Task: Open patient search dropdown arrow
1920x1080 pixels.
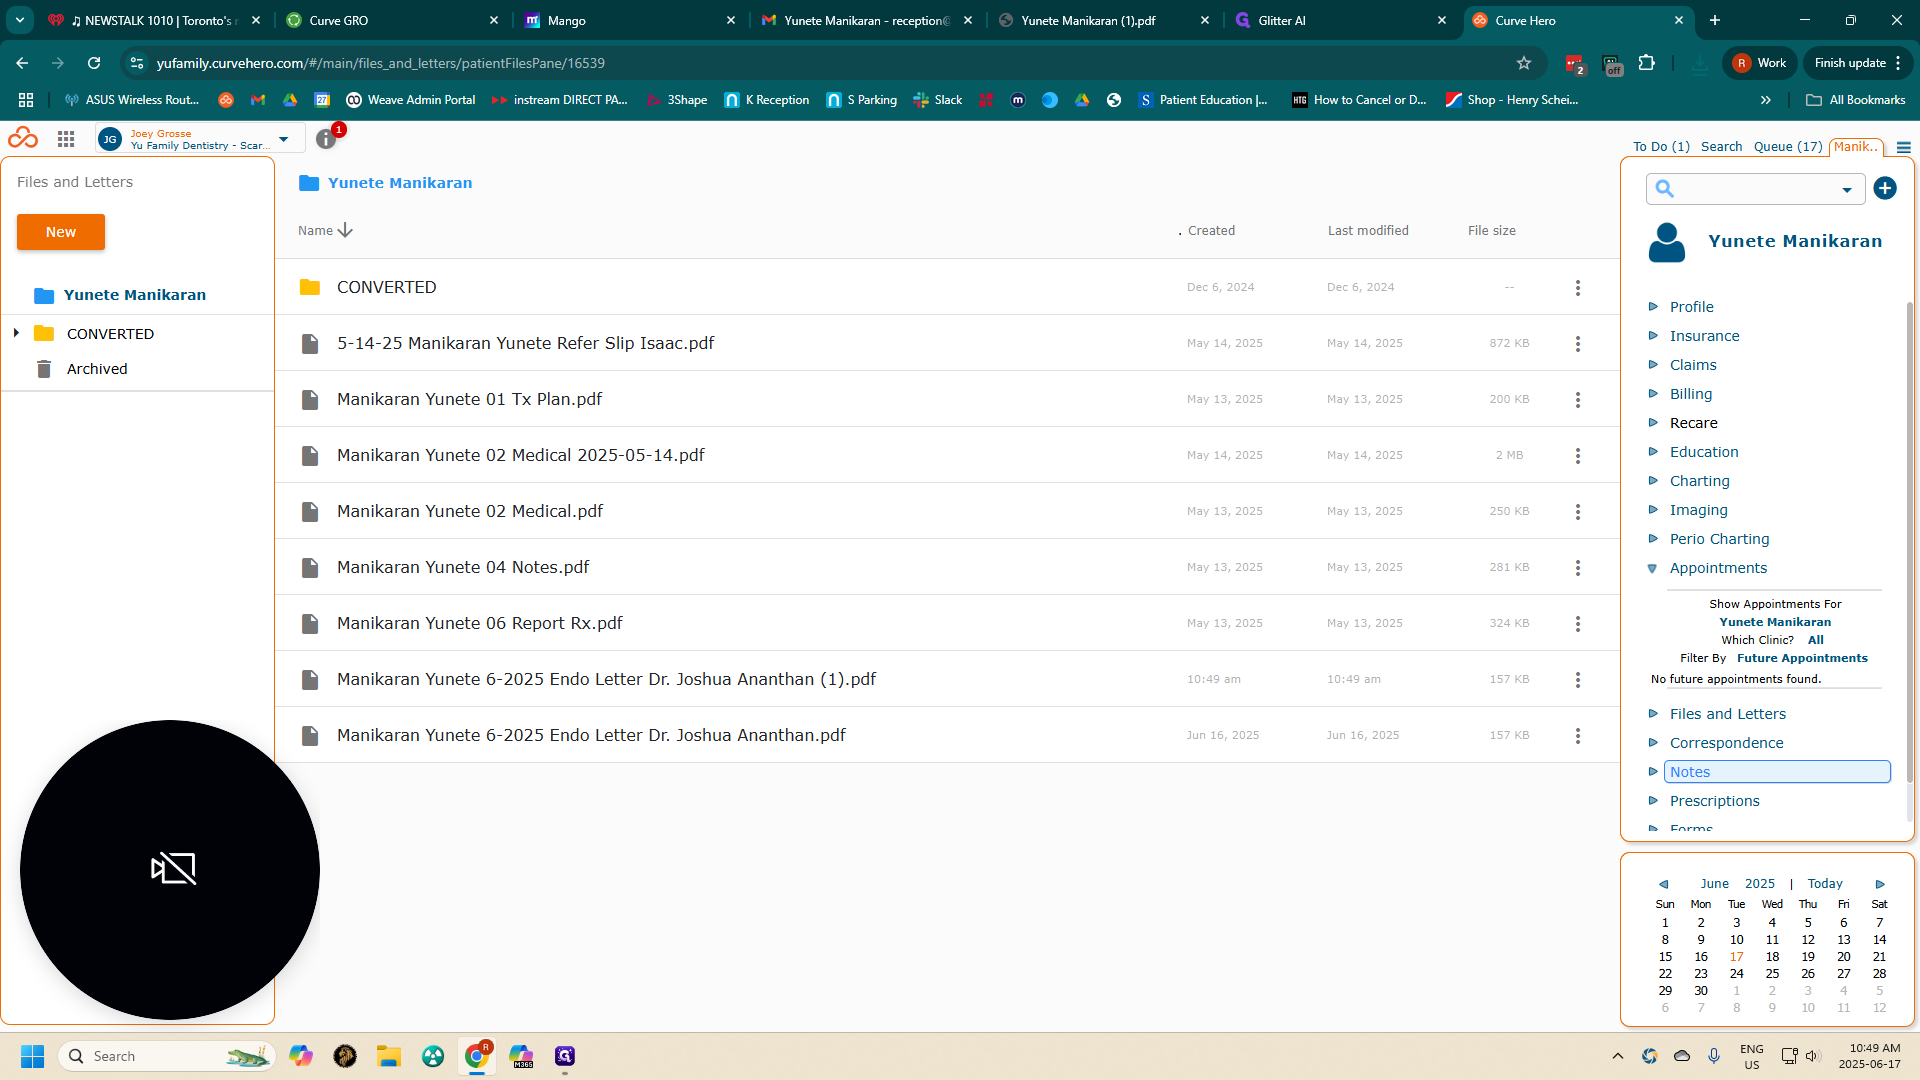Action: coord(1847,190)
